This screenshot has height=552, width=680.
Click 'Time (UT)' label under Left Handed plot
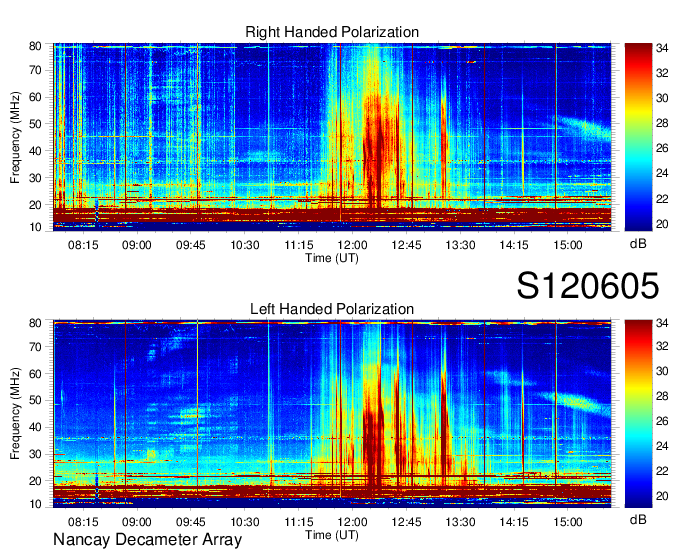pyautogui.click(x=332, y=535)
